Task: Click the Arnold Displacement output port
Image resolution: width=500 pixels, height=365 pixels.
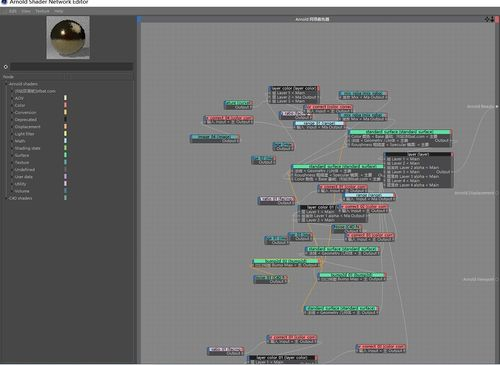Action: tap(496, 193)
